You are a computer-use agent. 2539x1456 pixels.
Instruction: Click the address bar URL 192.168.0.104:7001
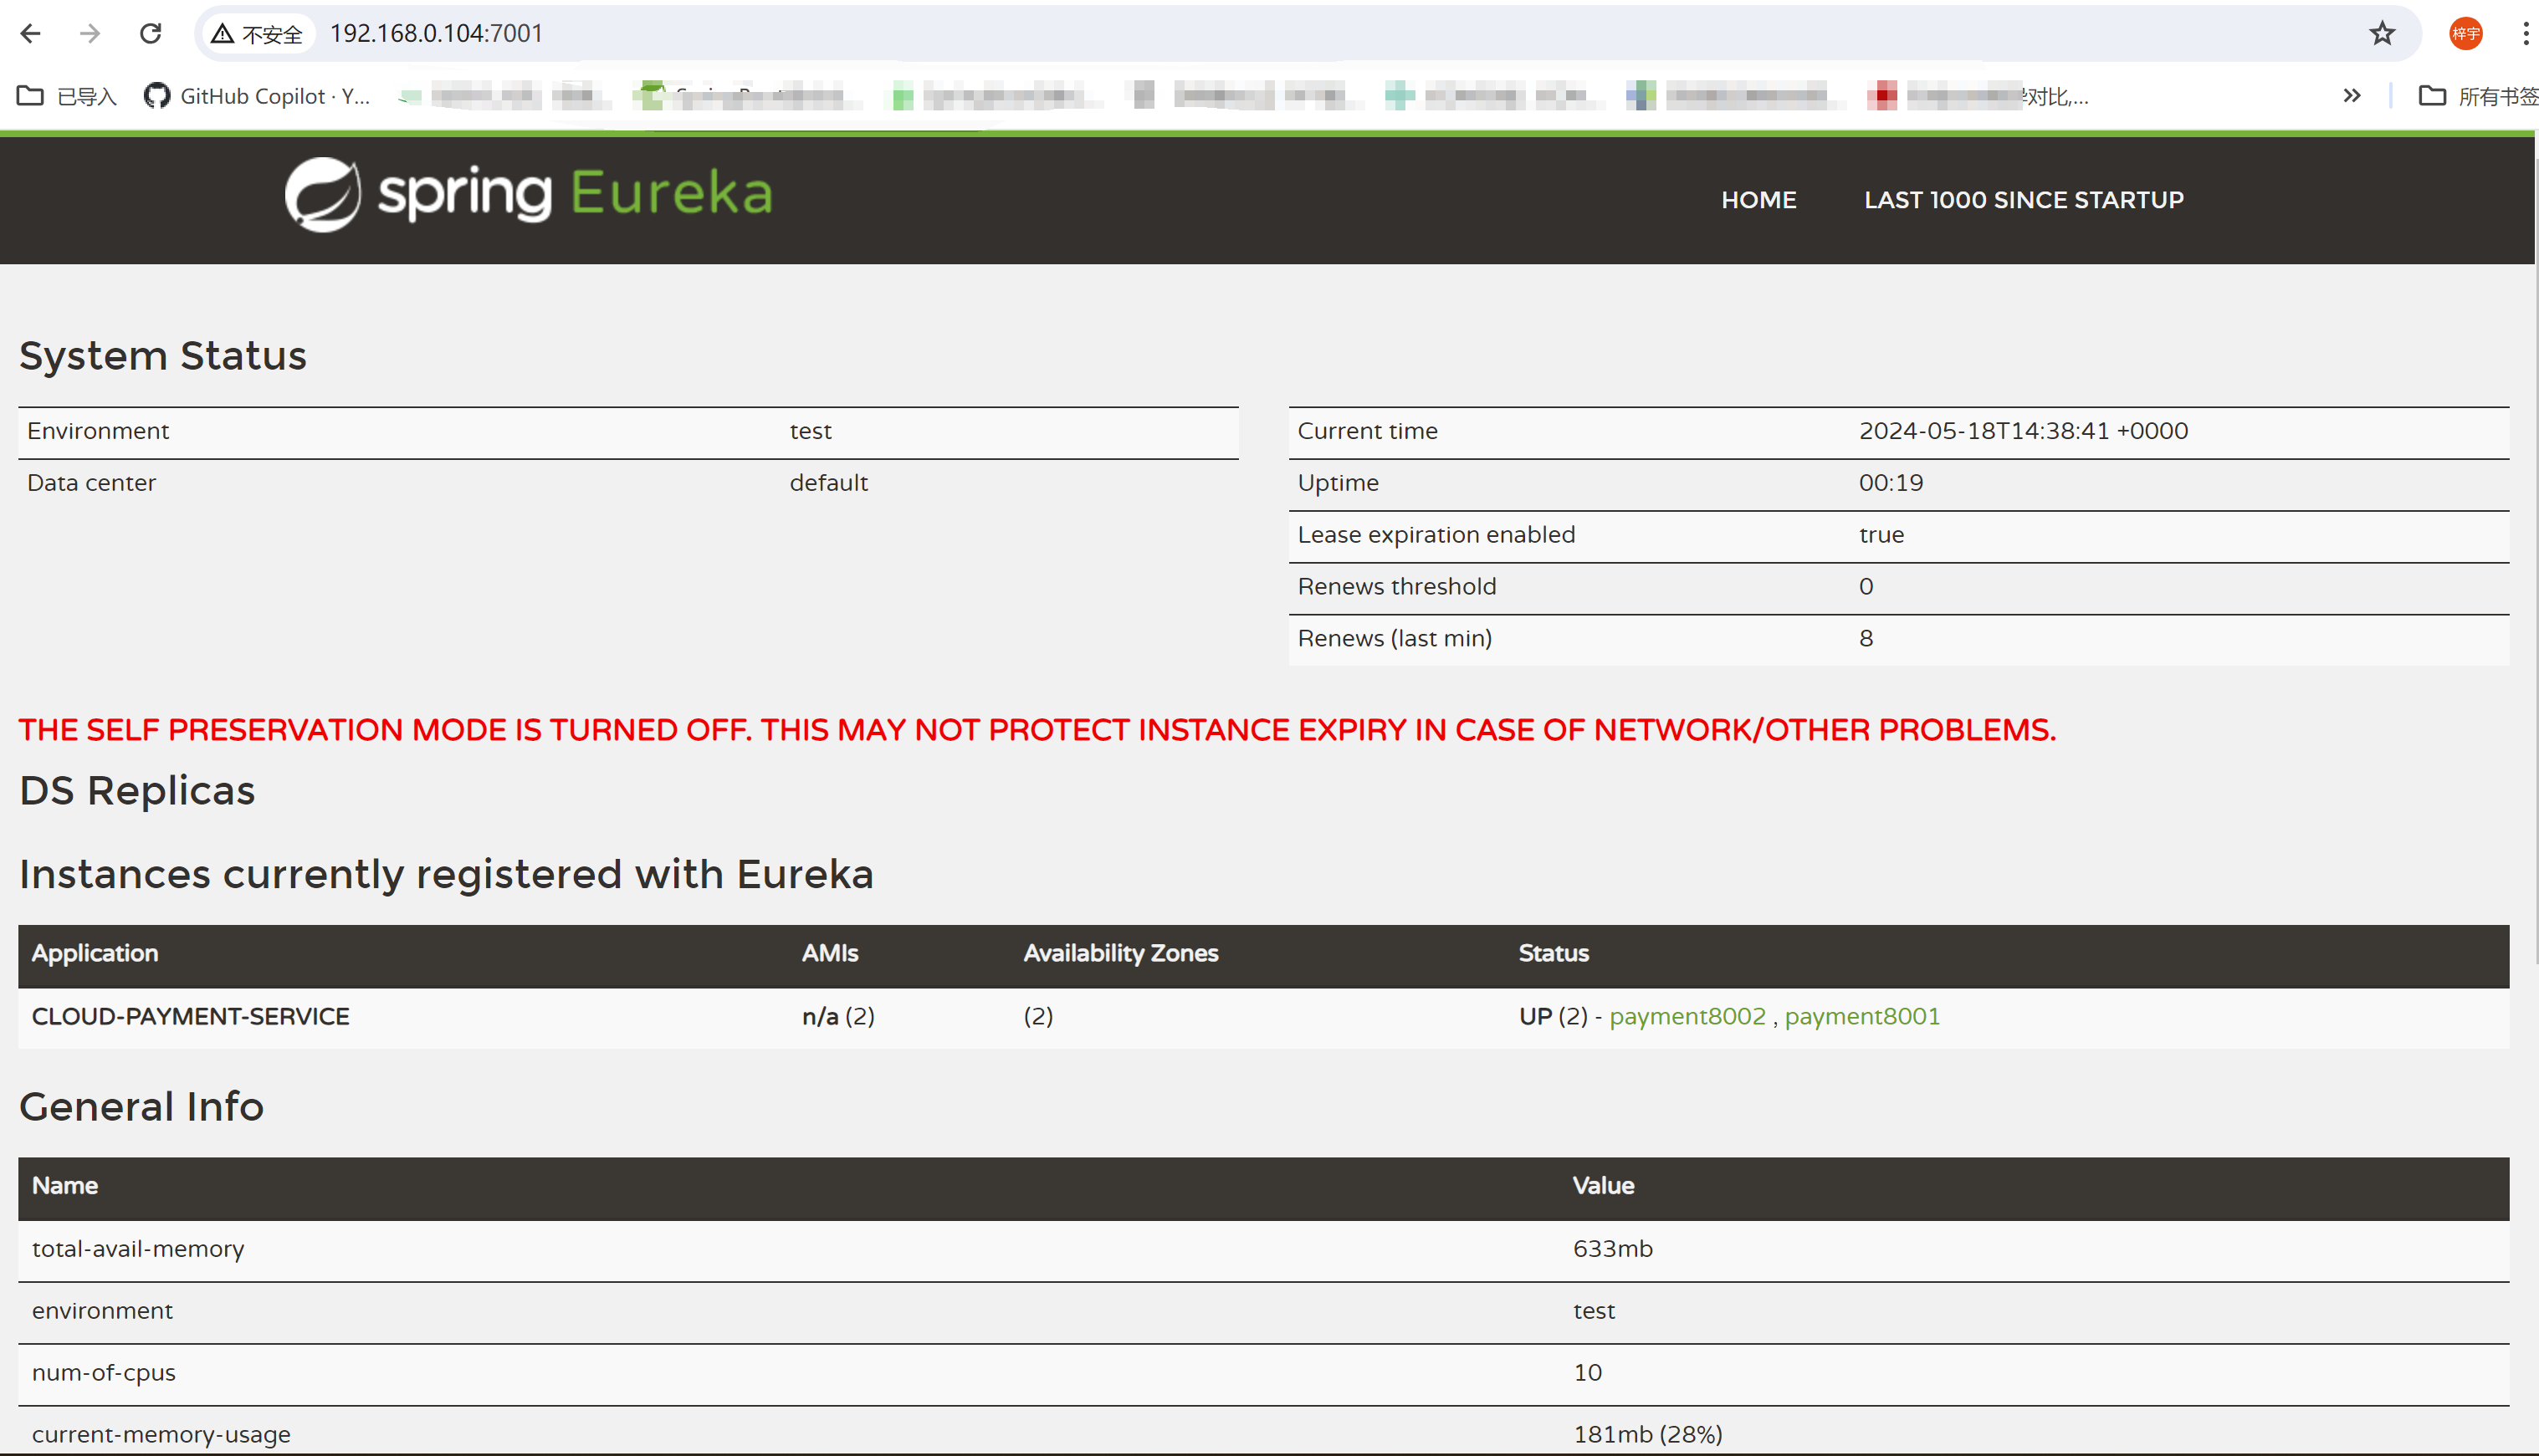(436, 33)
